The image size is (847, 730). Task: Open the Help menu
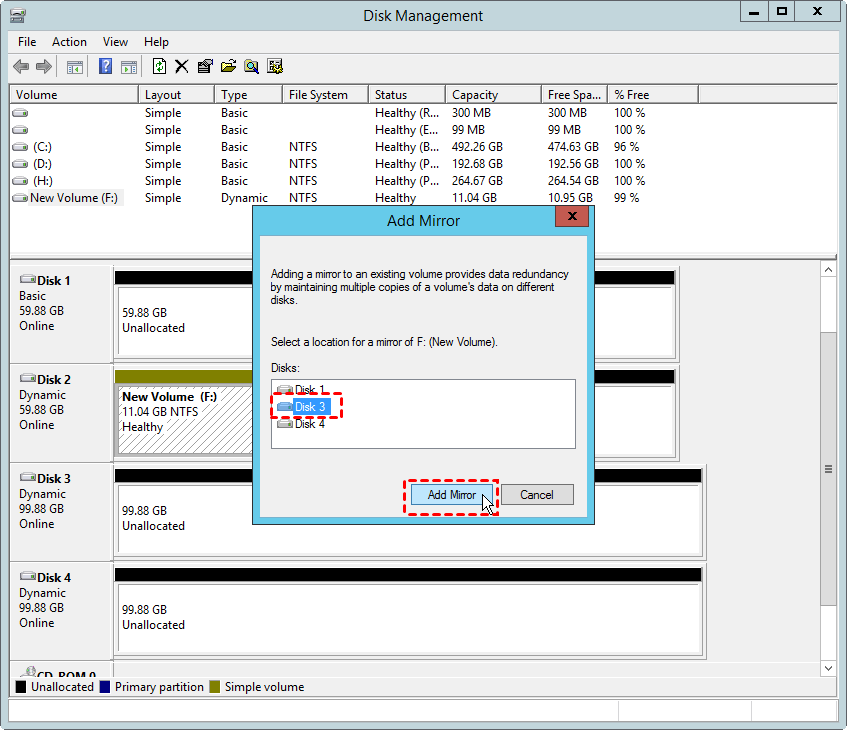[156, 42]
